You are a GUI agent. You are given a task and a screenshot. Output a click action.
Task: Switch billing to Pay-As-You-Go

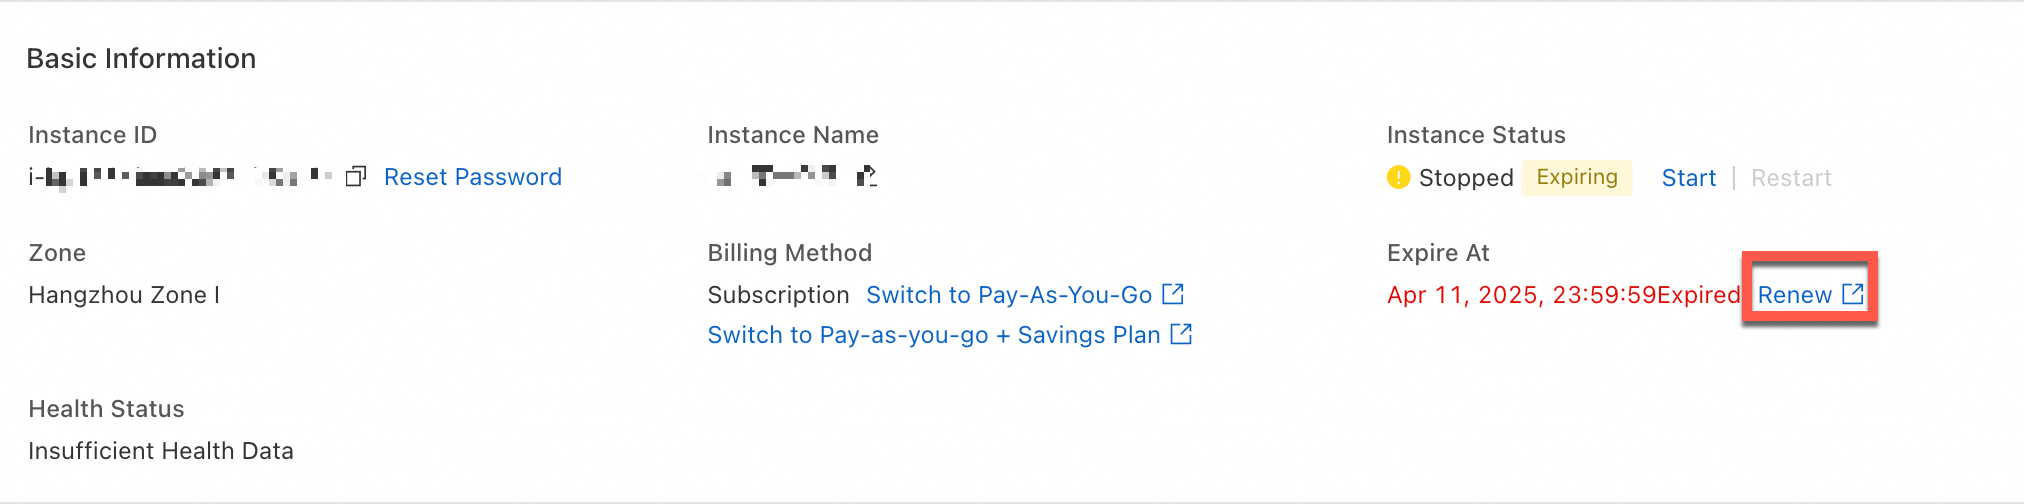pos(1009,295)
